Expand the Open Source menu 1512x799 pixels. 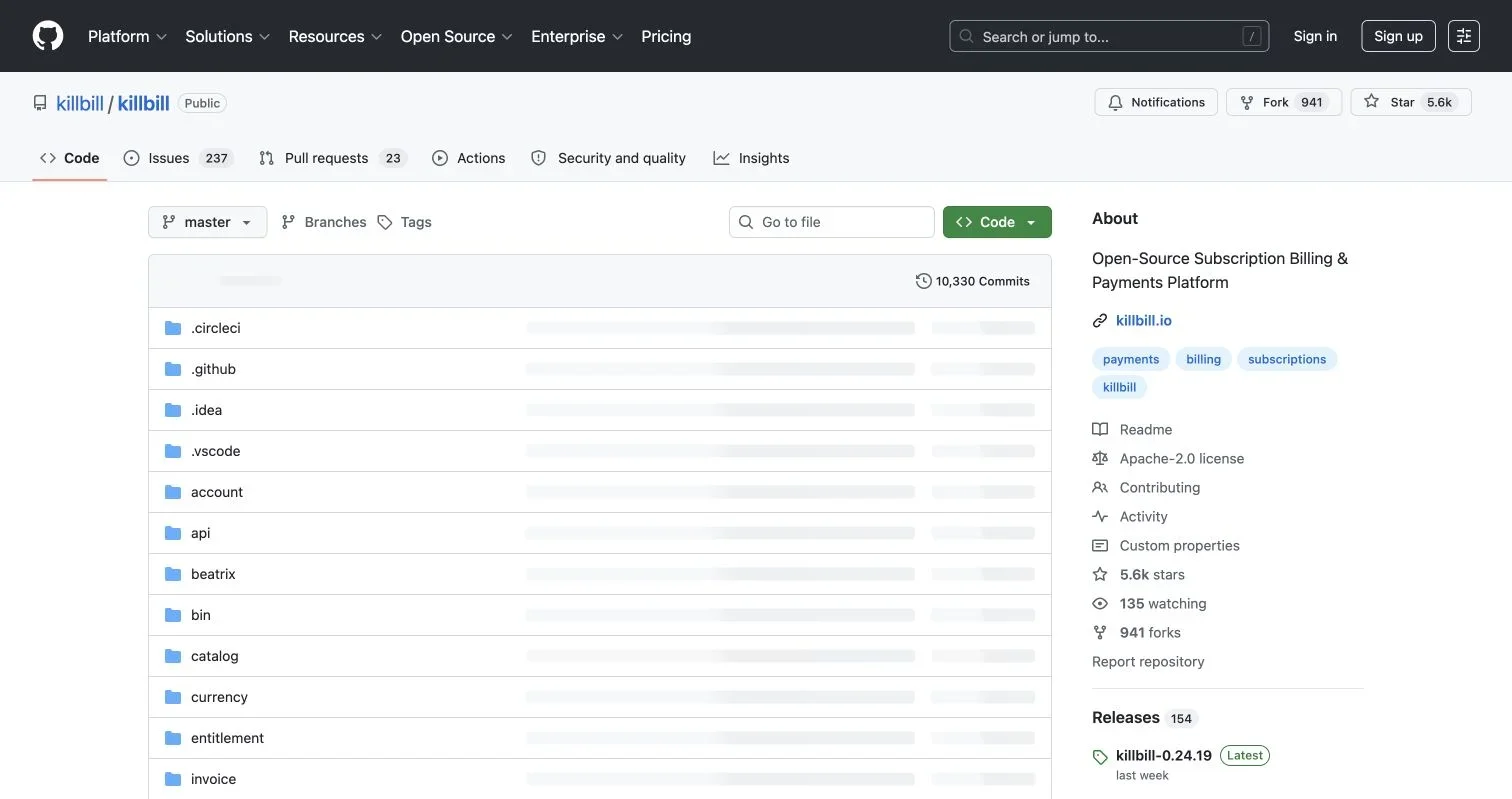[x=457, y=36]
